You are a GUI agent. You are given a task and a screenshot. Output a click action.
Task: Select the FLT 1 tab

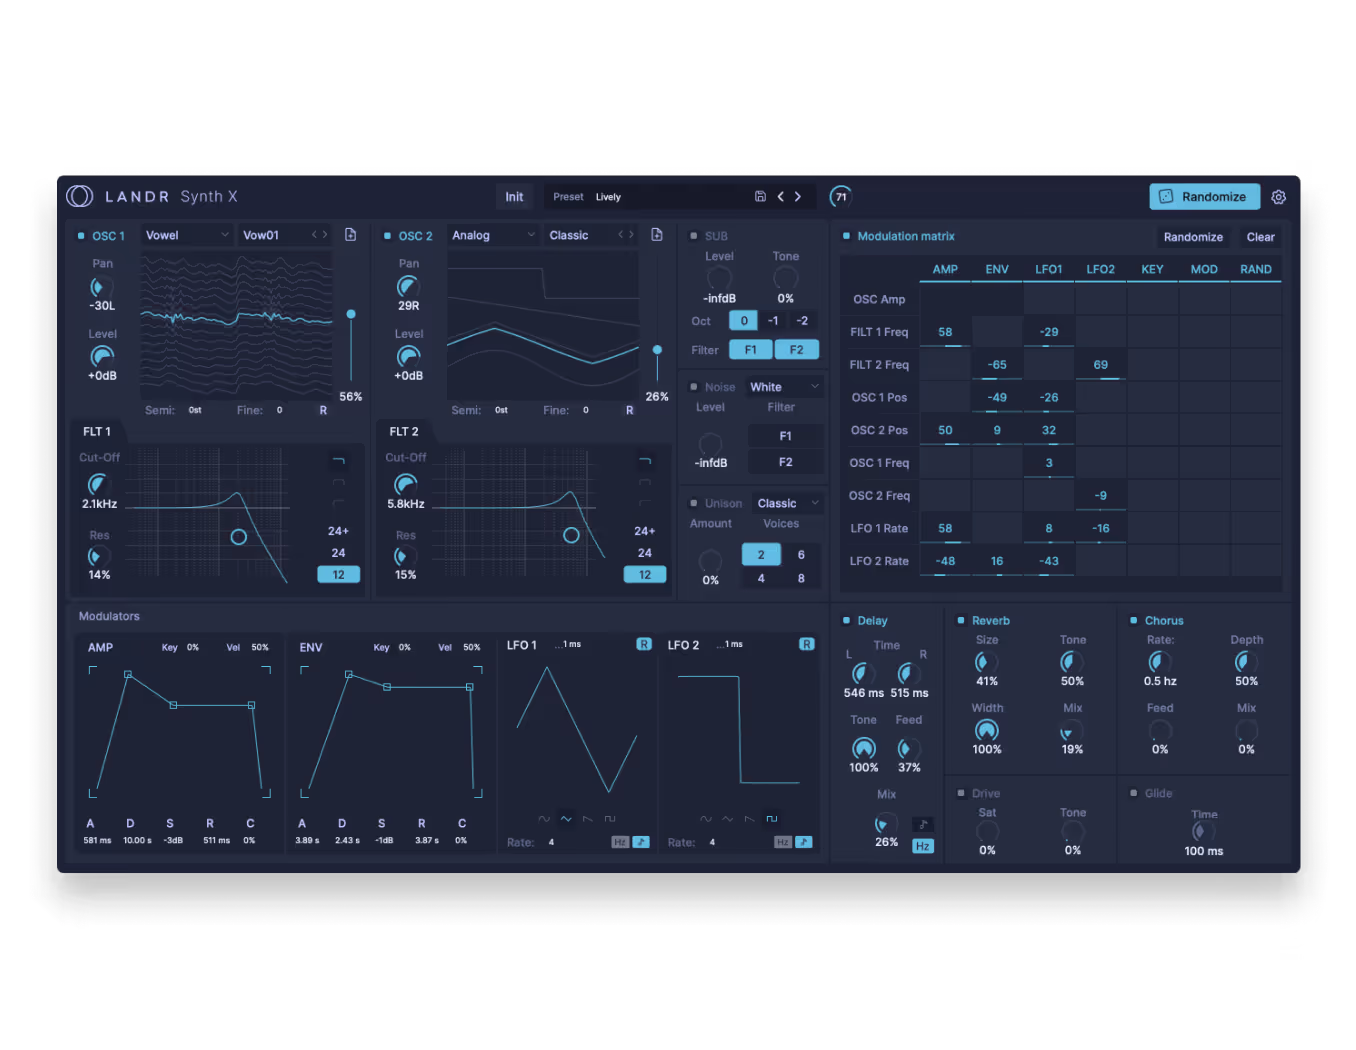[x=97, y=432]
